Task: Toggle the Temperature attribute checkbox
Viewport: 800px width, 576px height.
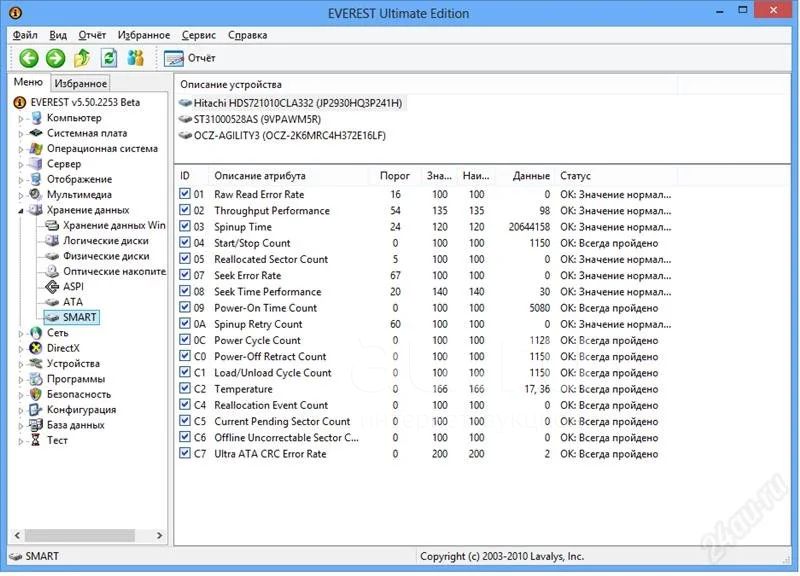Action: click(x=185, y=389)
